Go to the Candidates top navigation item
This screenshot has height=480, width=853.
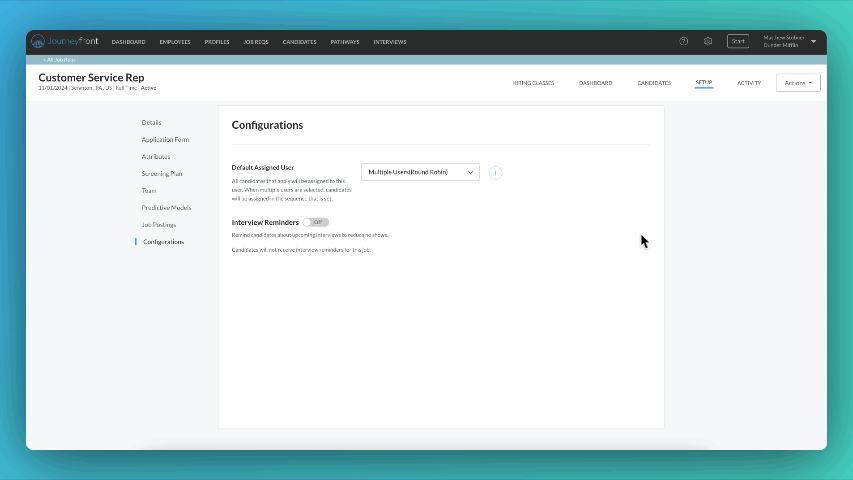299,42
